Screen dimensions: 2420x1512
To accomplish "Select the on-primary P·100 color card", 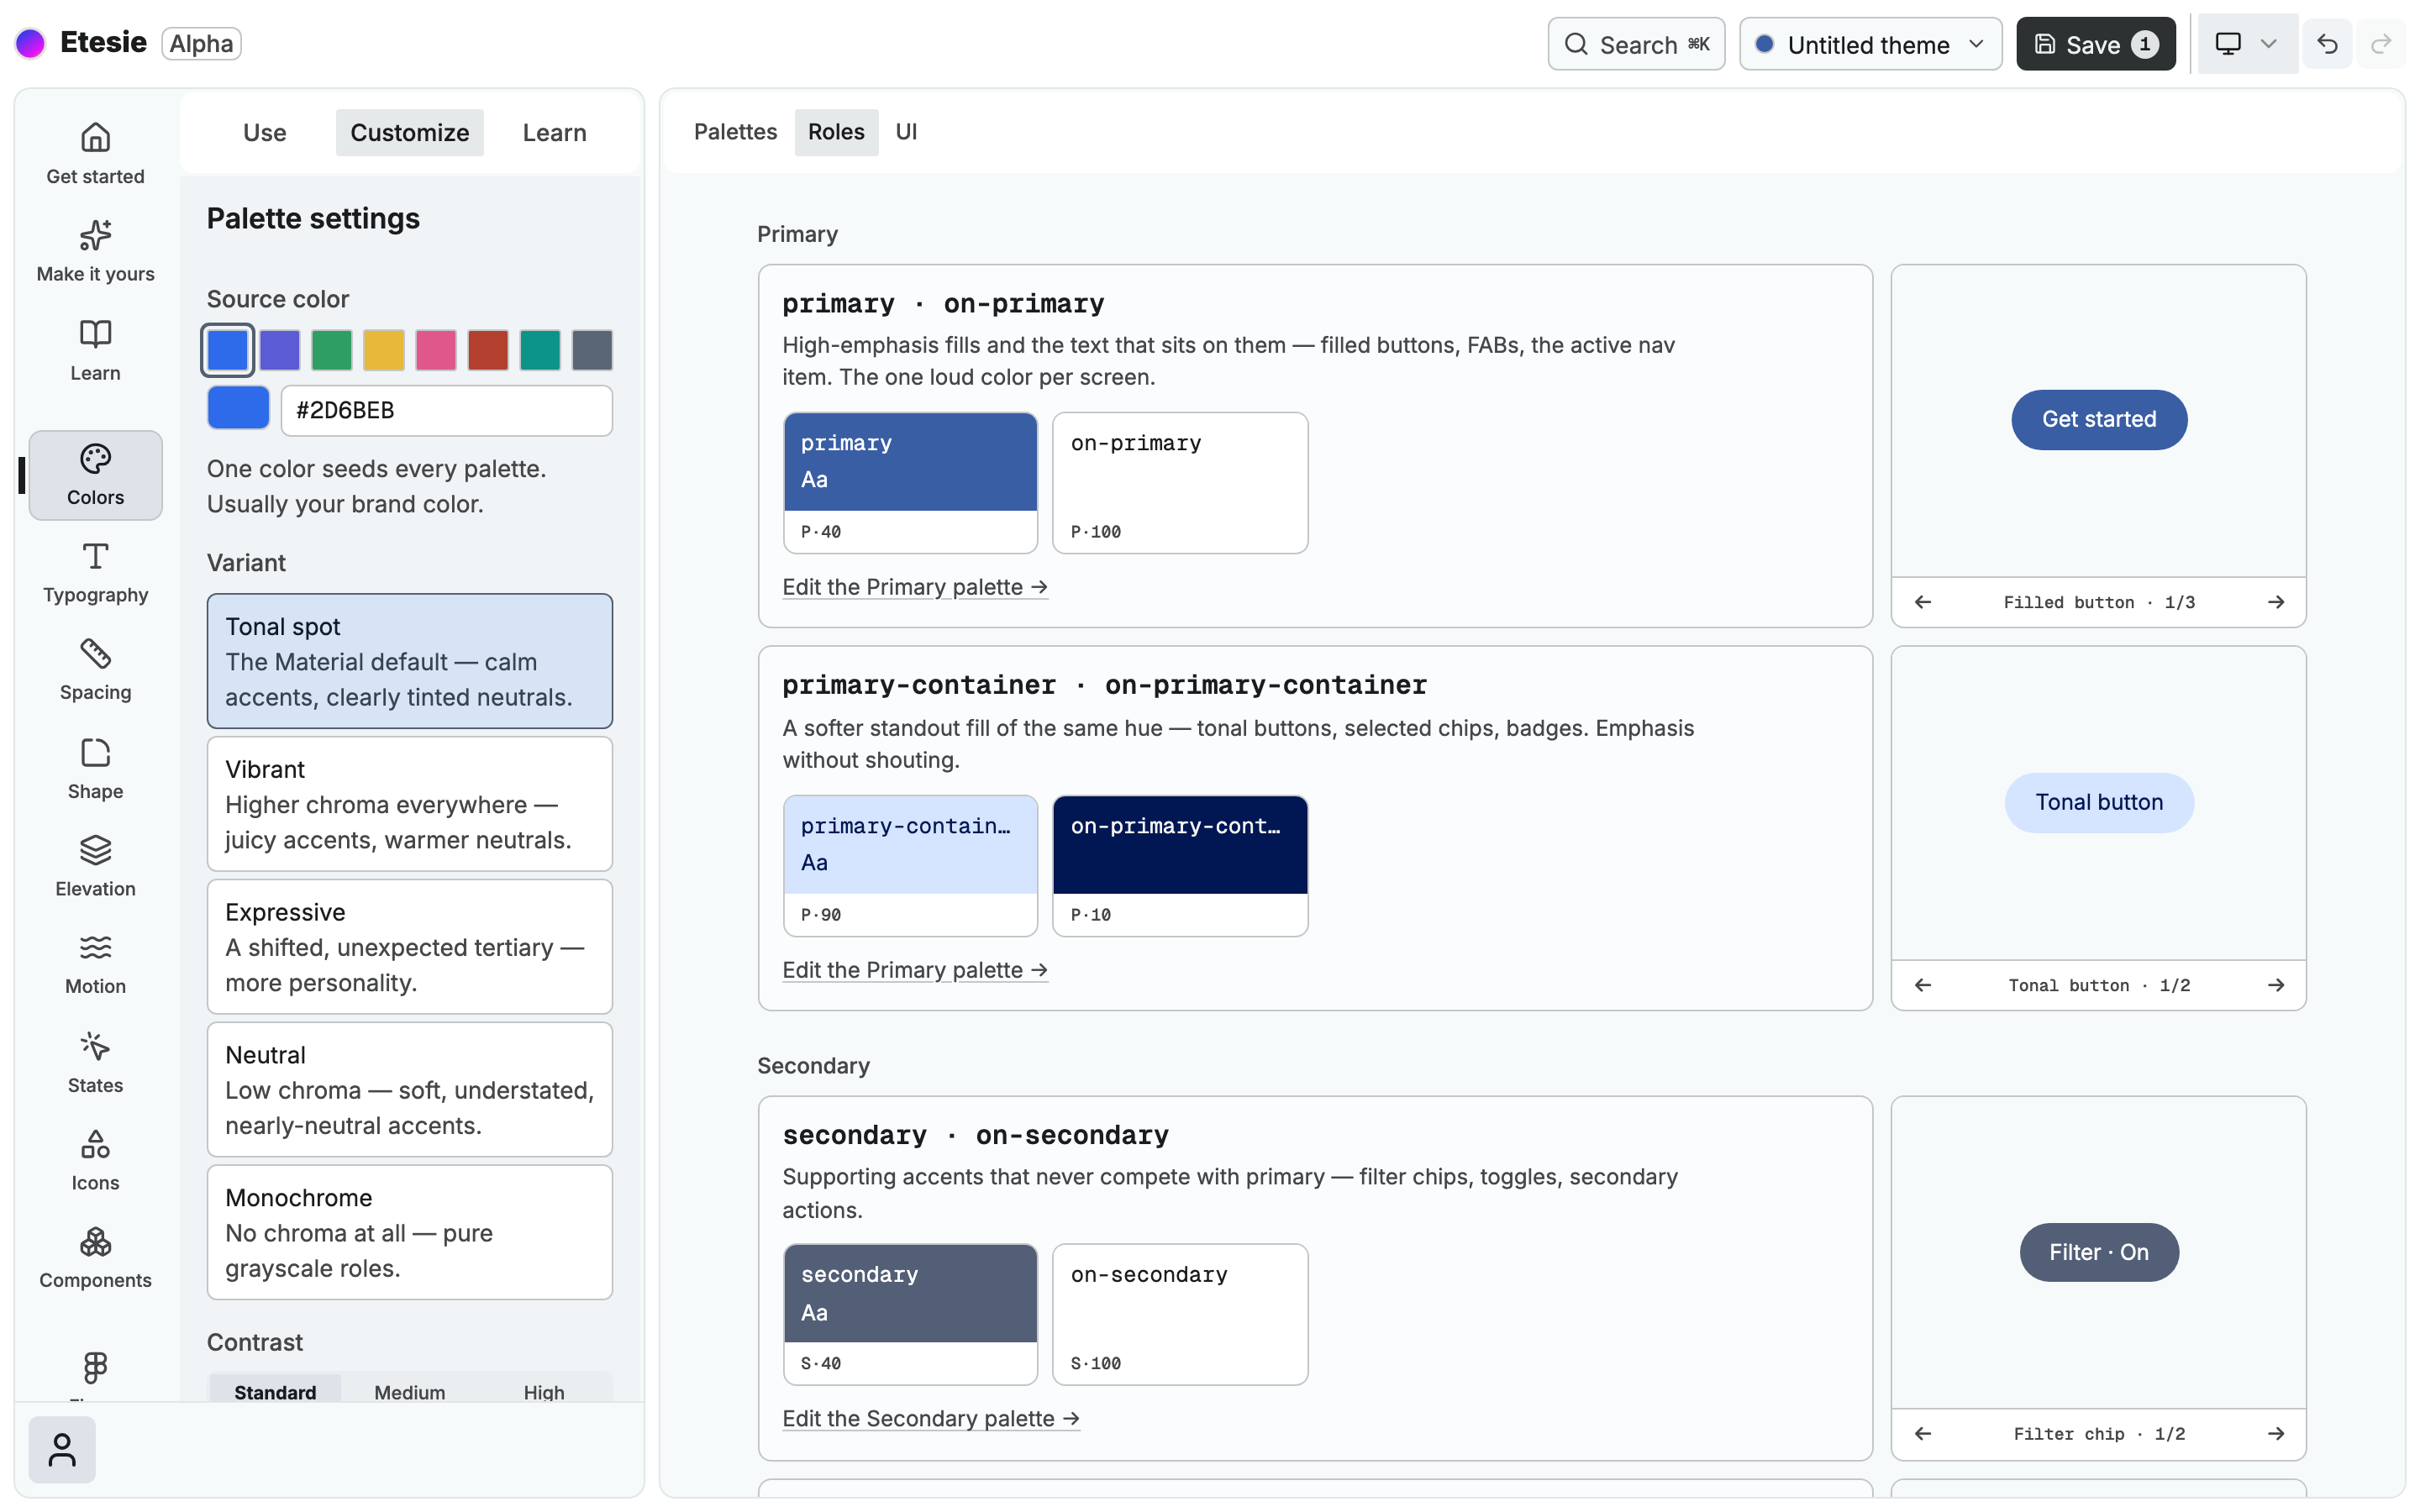I will 1180,483.
